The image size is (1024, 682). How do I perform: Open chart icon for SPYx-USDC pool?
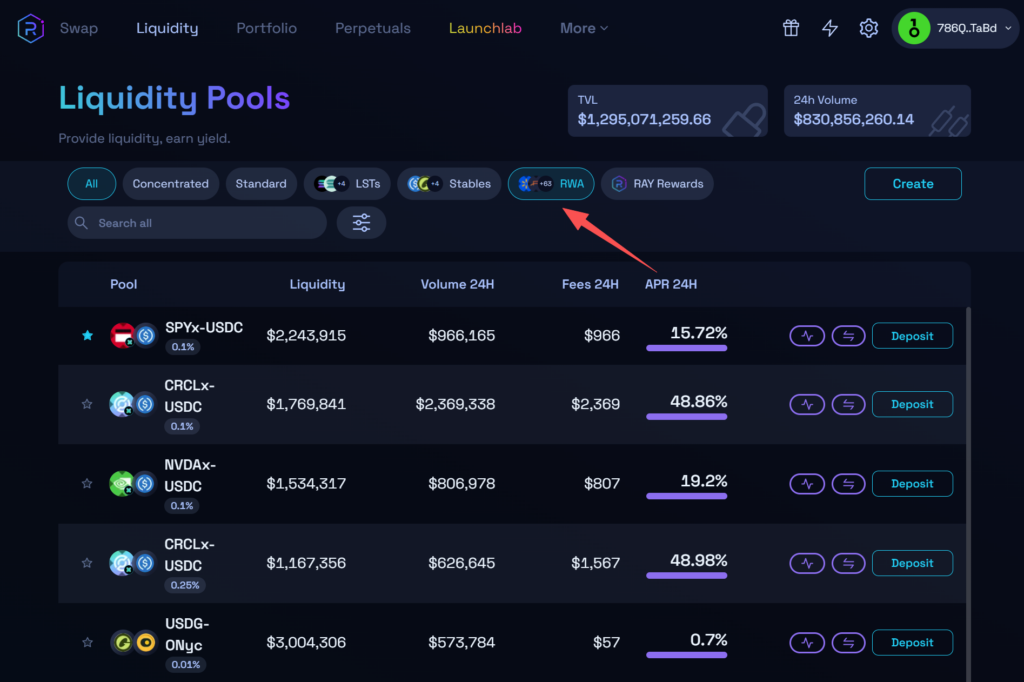tap(807, 336)
